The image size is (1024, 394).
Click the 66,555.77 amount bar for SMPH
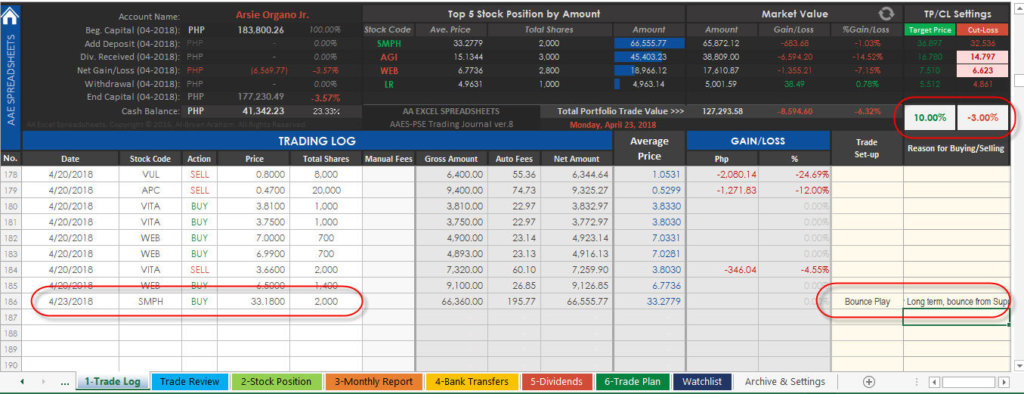pyautogui.click(x=648, y=43)
